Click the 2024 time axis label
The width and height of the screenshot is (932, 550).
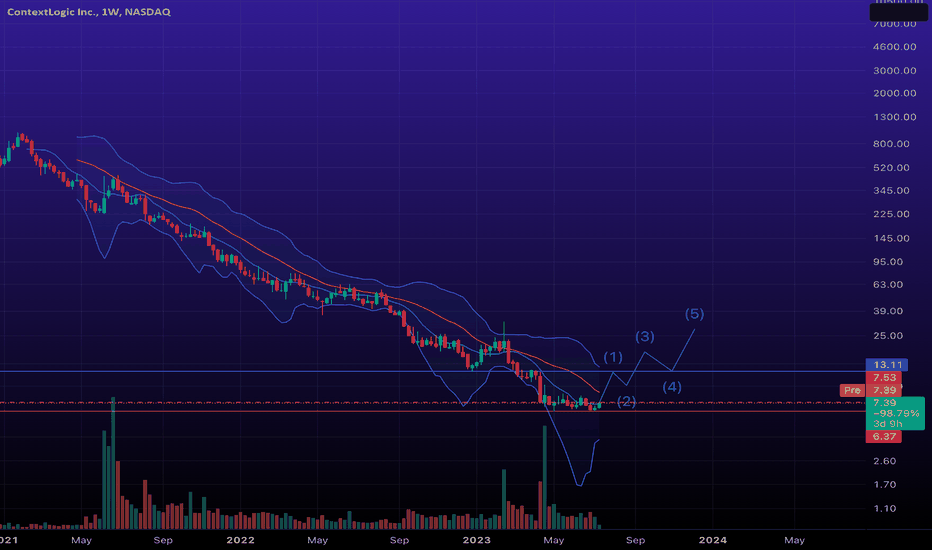(x=712, y=540)
